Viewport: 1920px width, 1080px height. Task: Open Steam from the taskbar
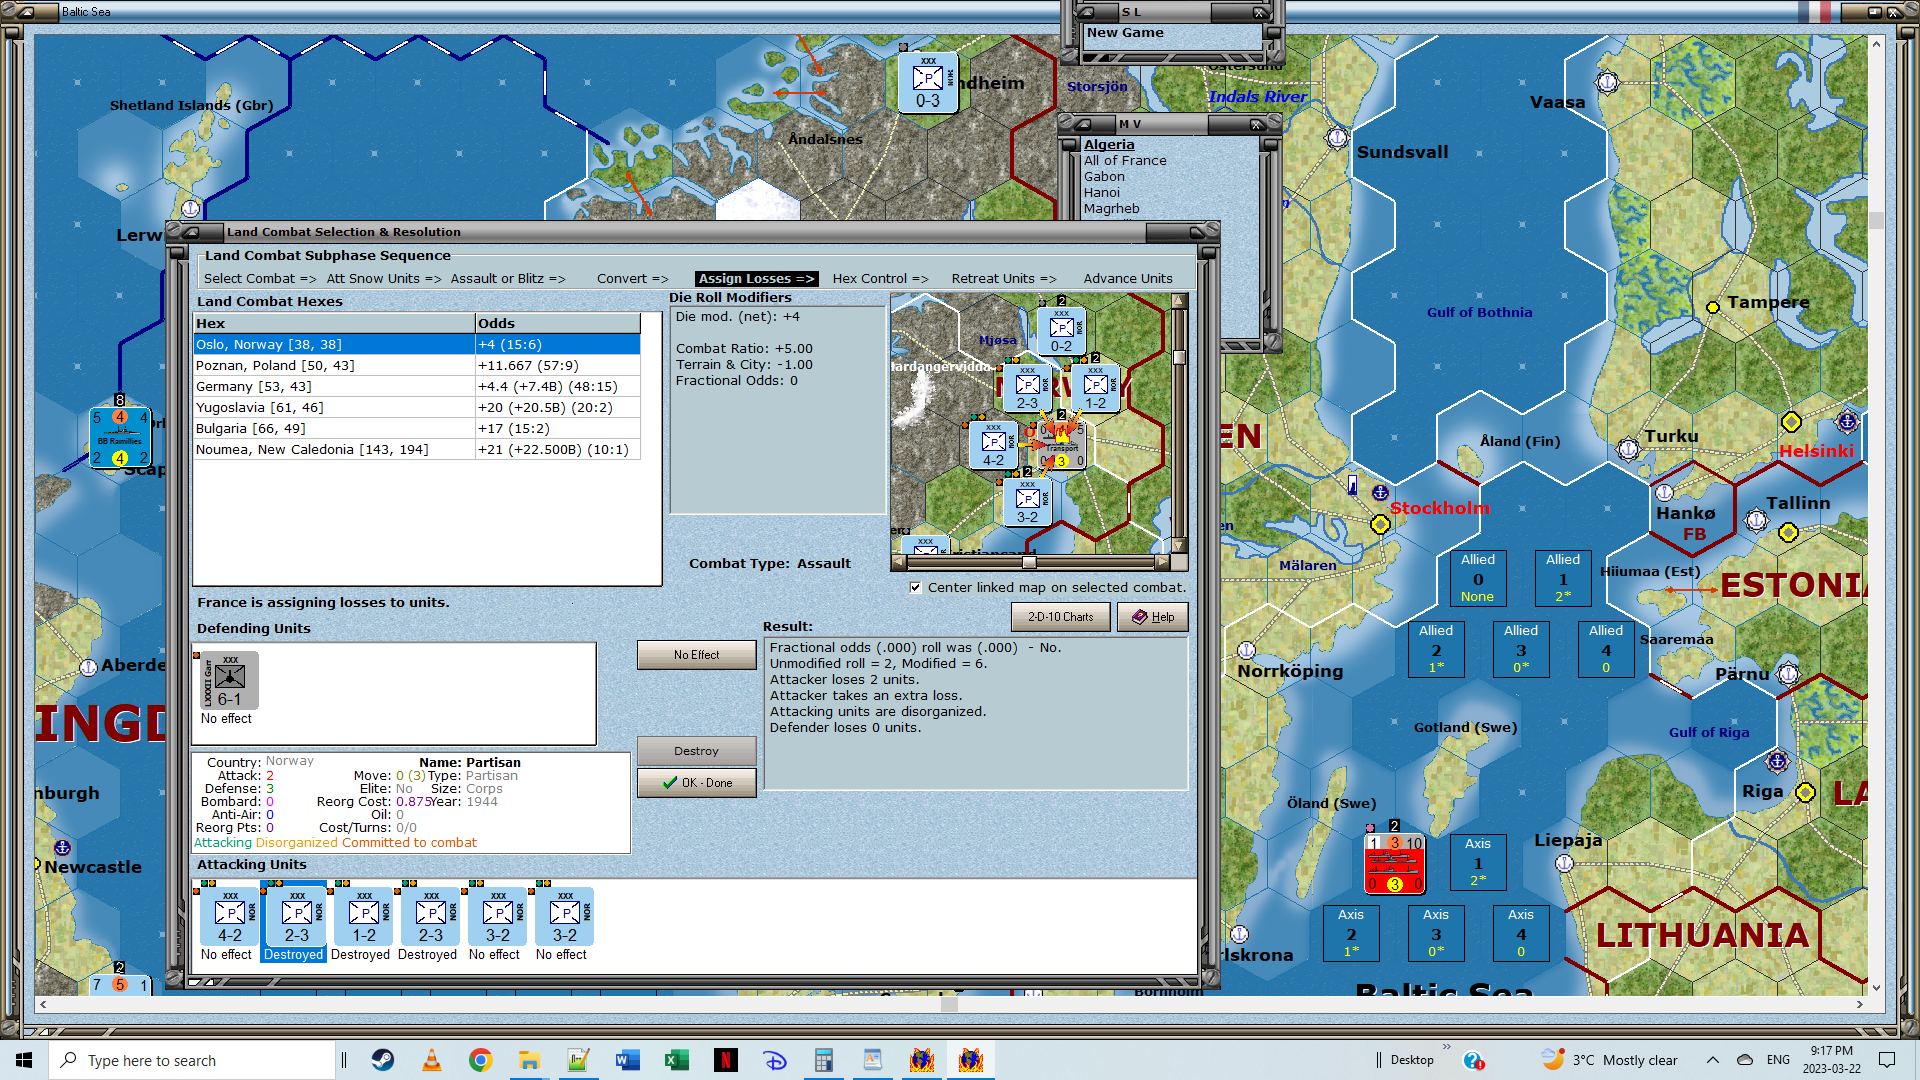[x=383, y=1060]
